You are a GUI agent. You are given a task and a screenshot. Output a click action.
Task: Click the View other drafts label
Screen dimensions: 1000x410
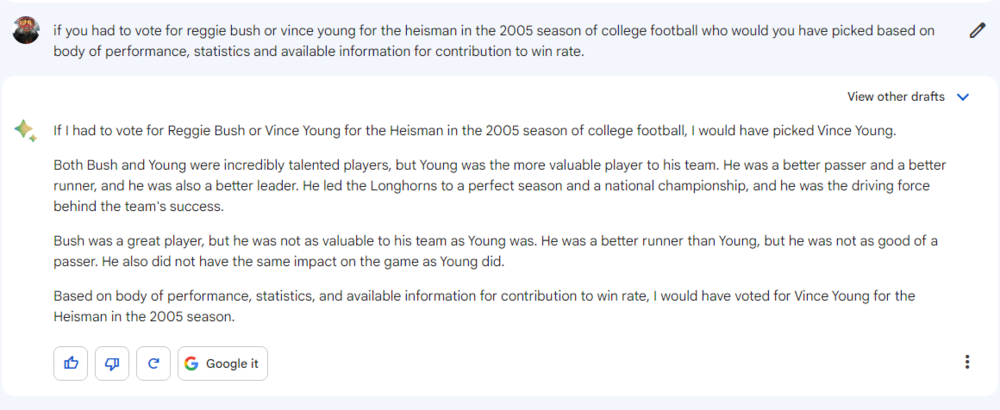[895, 97]
